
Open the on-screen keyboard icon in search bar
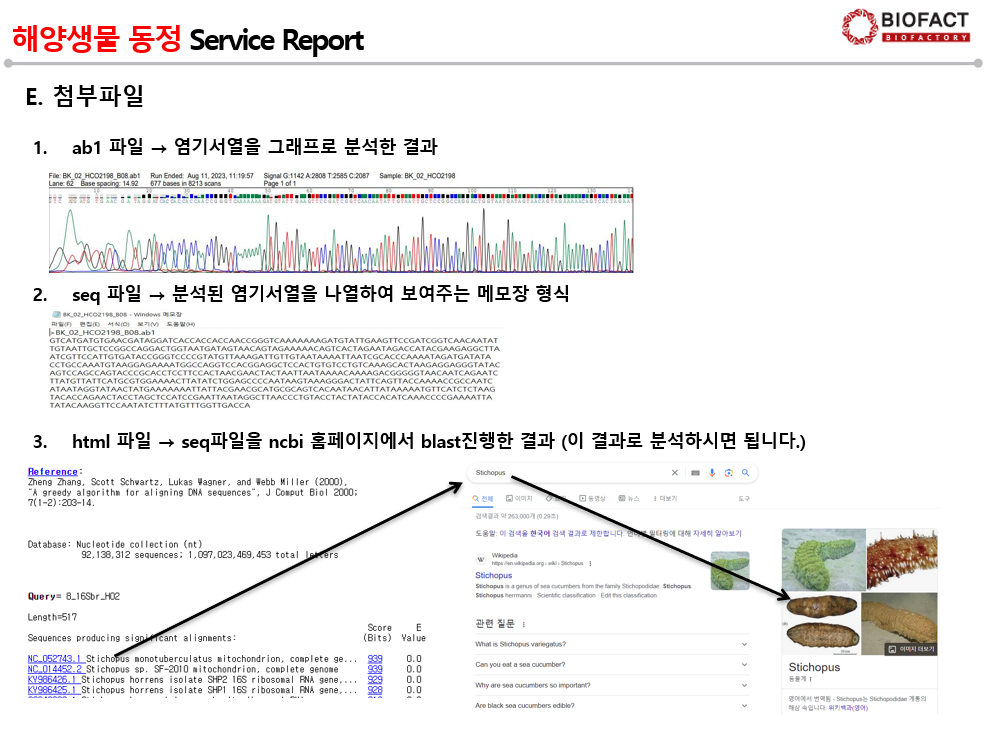coord(696,473)
